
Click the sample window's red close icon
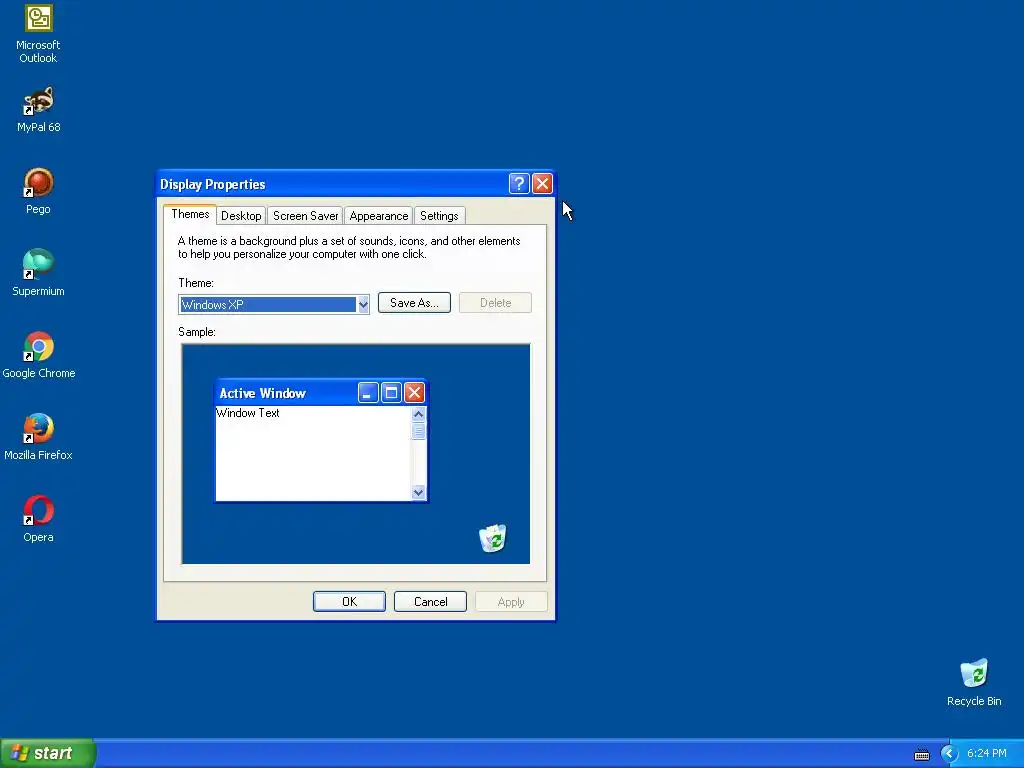click(x=414, y=392)
